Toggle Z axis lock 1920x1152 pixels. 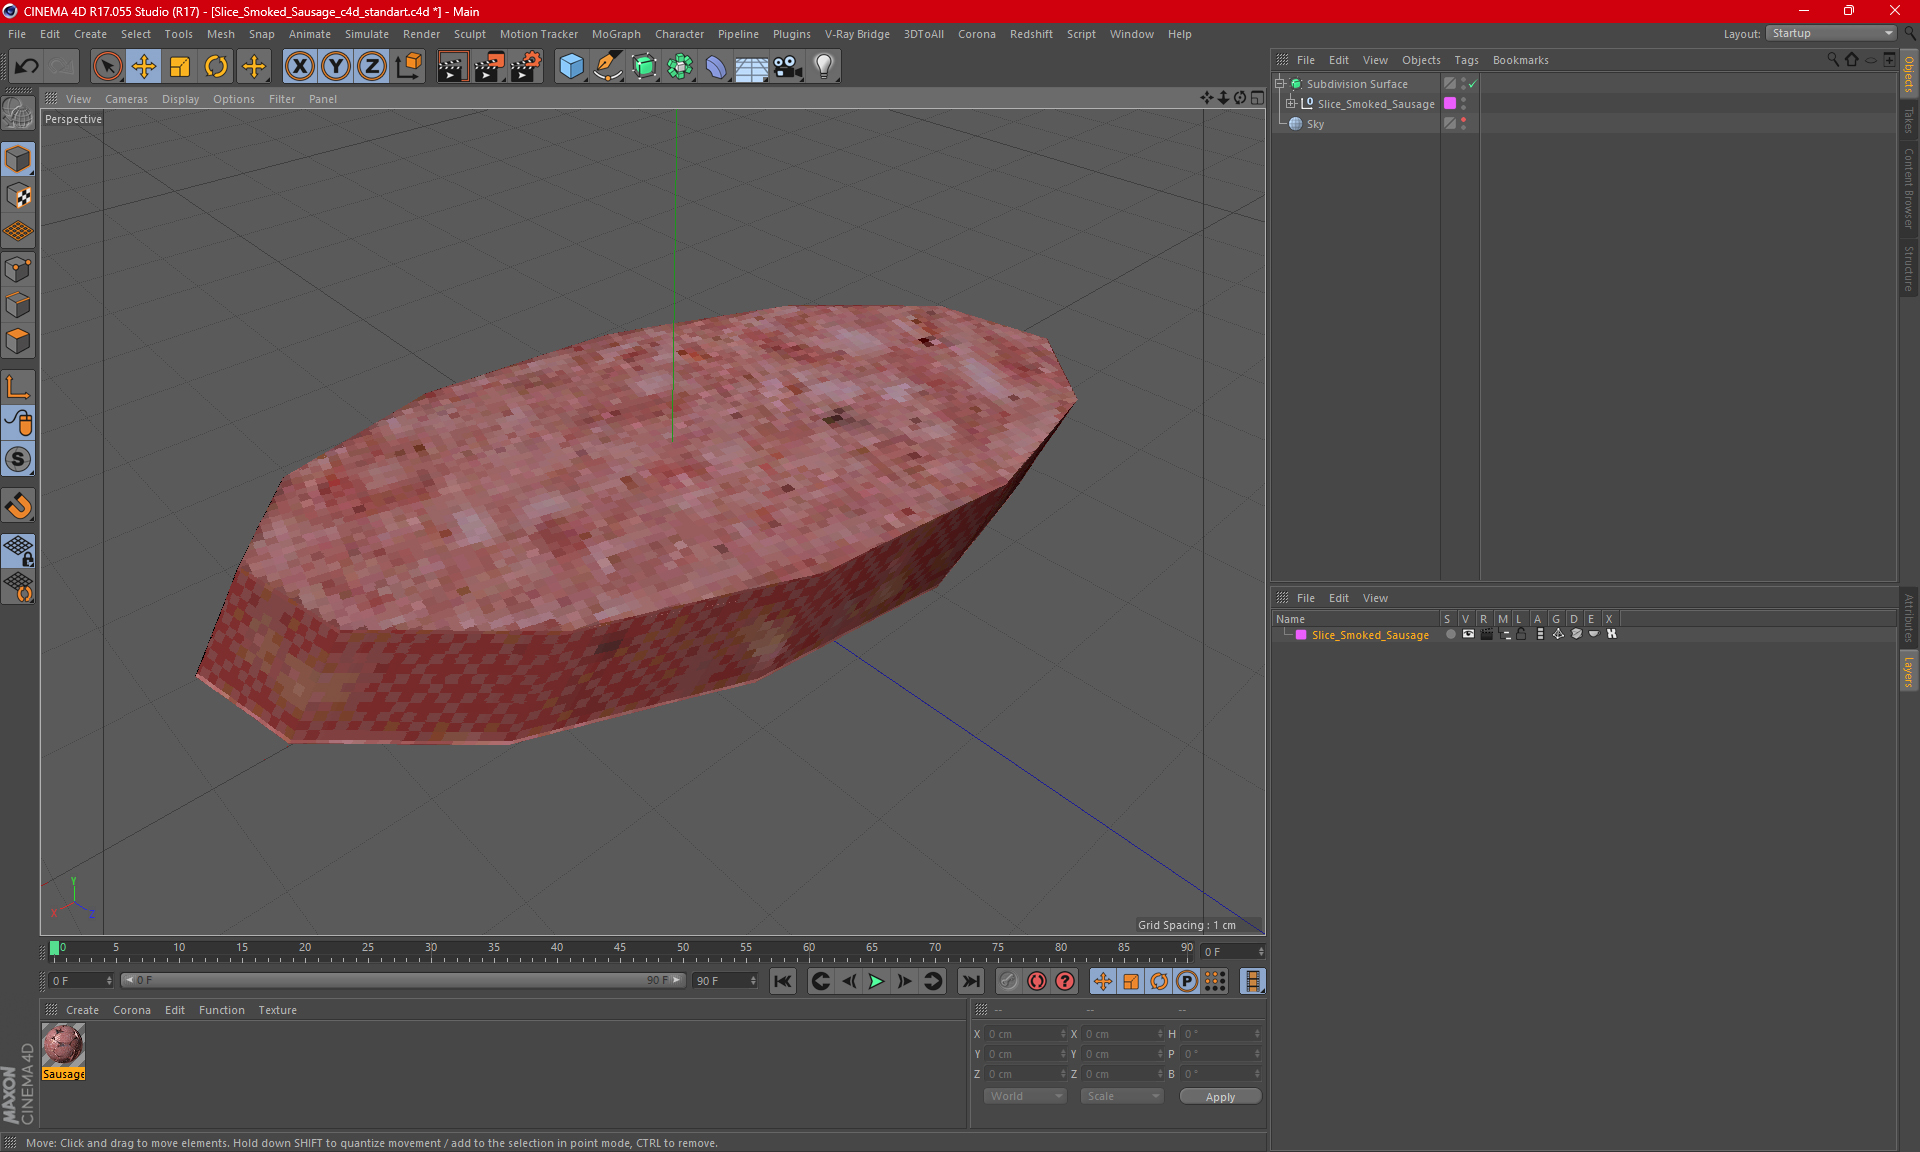[372, 67]
